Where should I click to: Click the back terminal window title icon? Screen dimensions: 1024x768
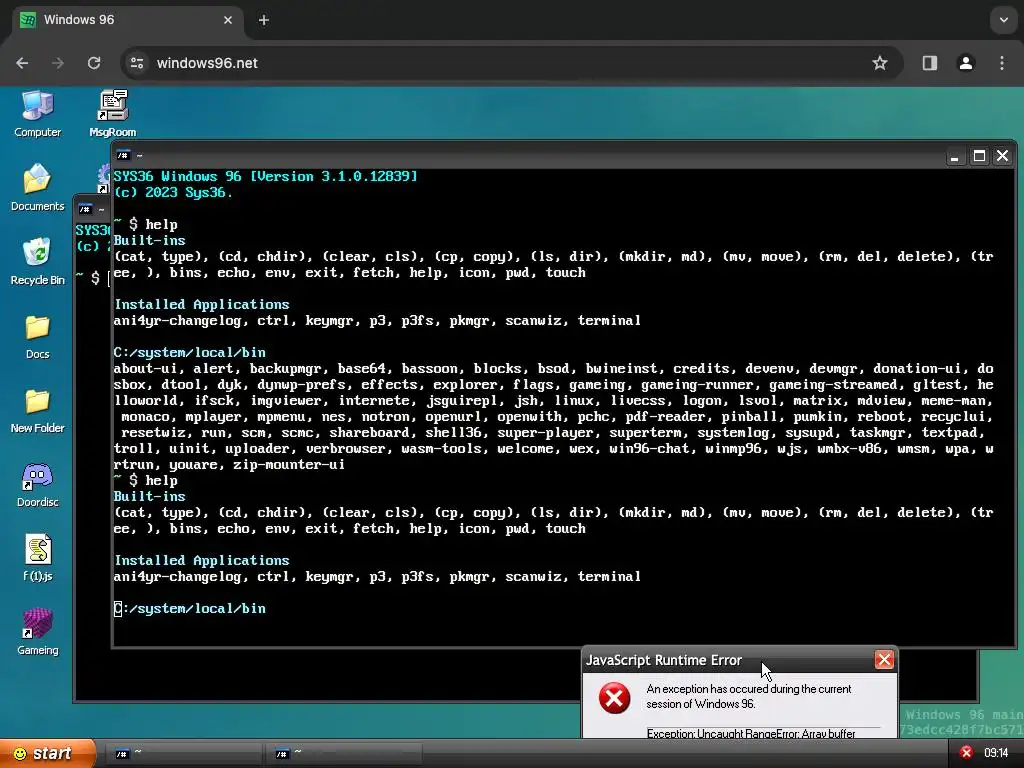point(85,209)
